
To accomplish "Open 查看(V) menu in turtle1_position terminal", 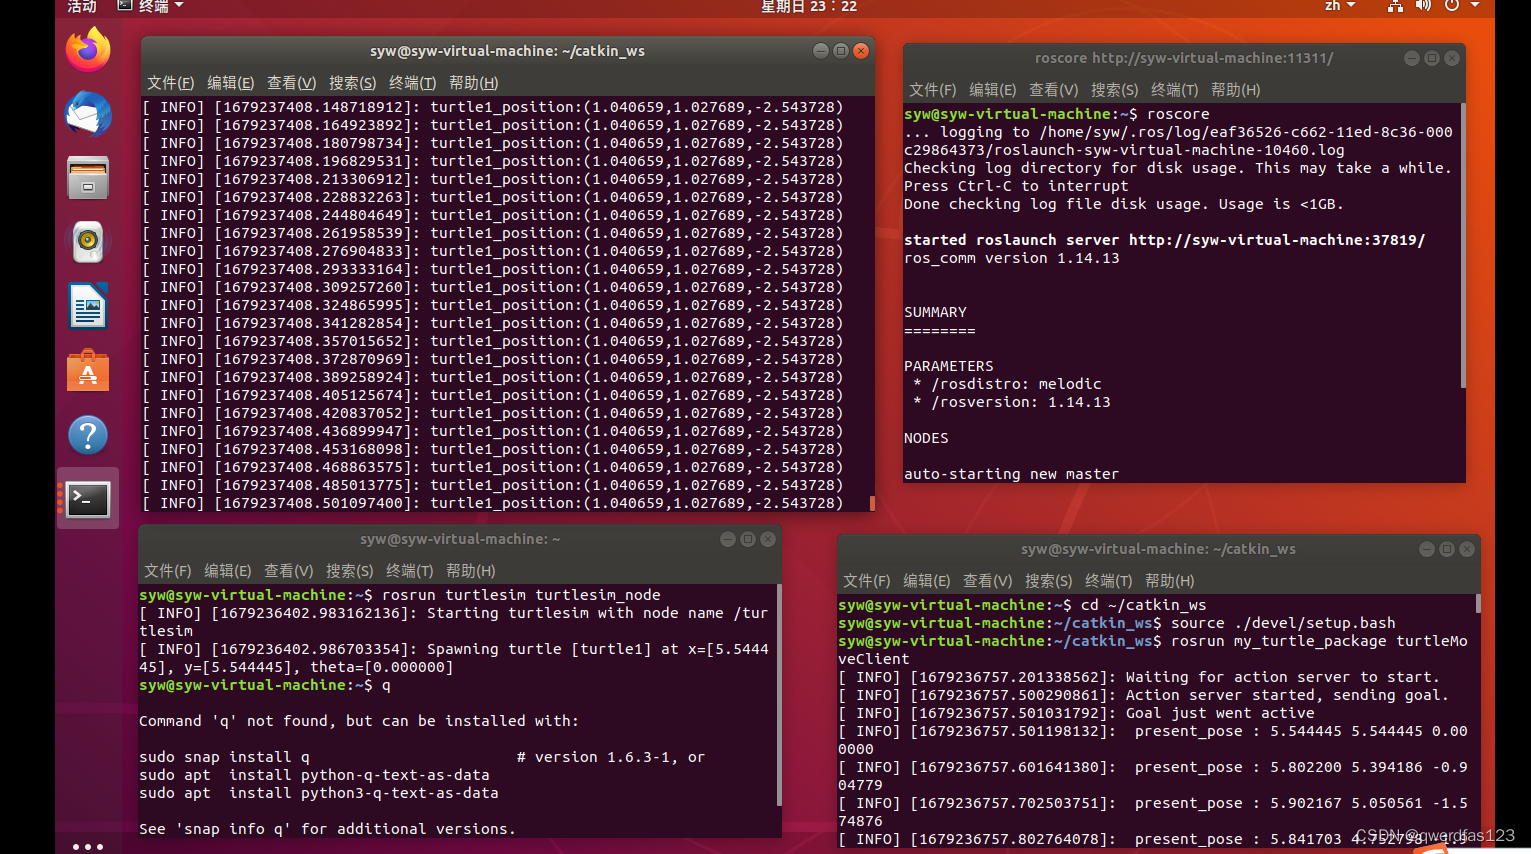I will (291, 83).
